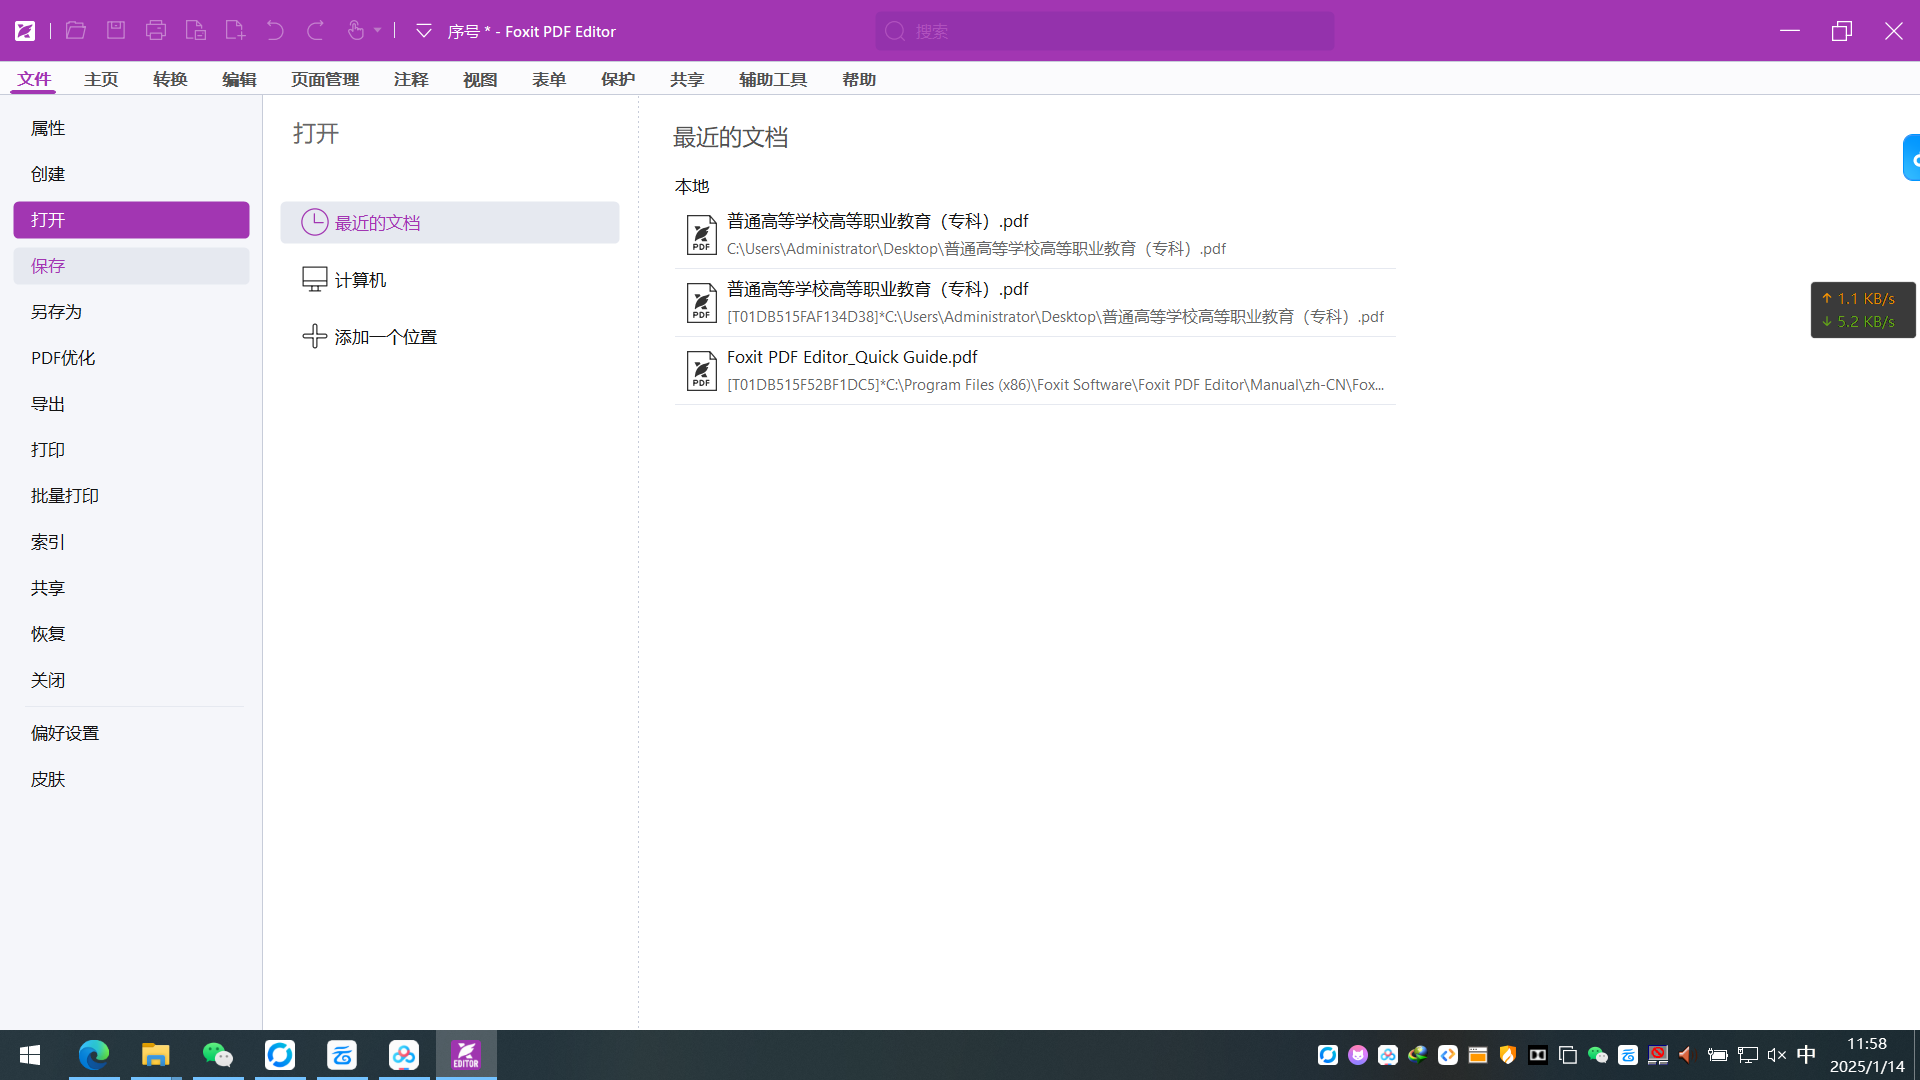
Task: Select 批量打印 in the file menu
Action: (131, 496)
